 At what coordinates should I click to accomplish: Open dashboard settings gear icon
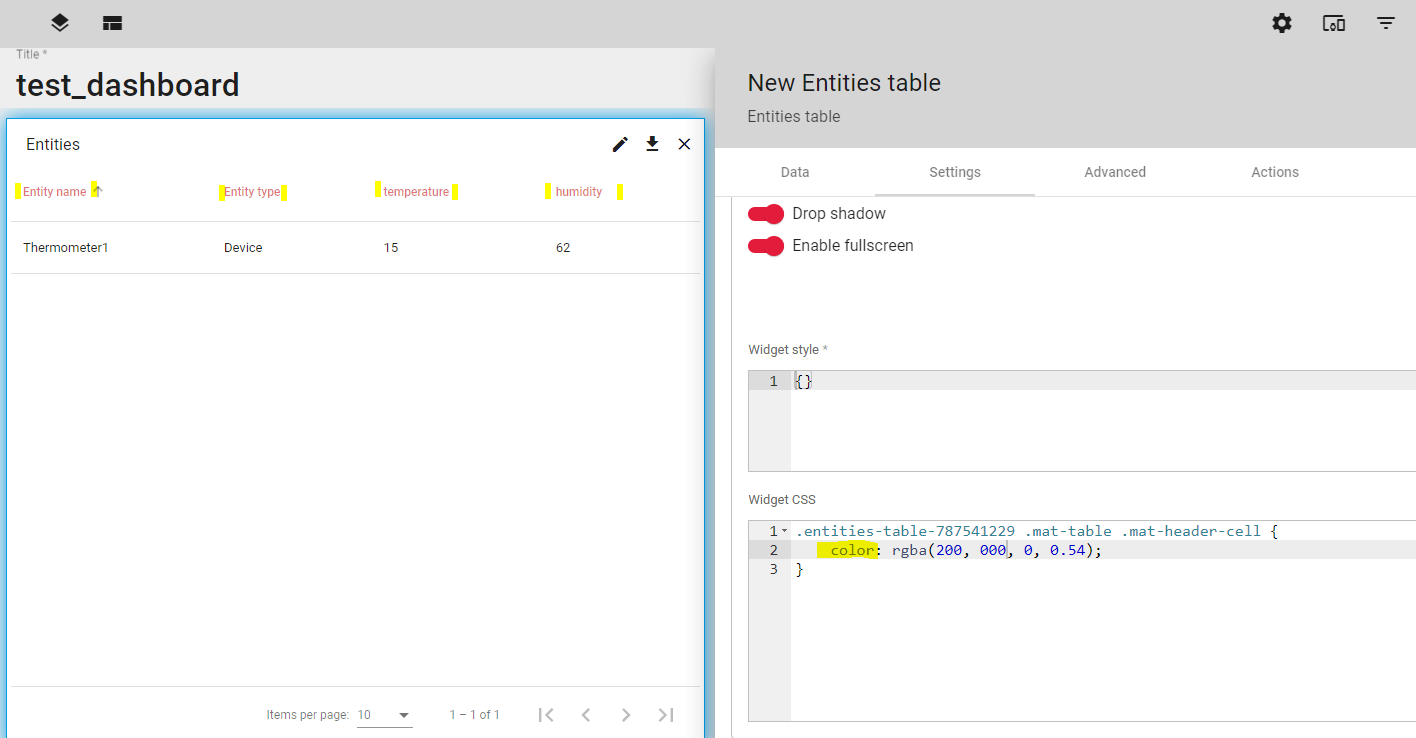coord(1282,23)
